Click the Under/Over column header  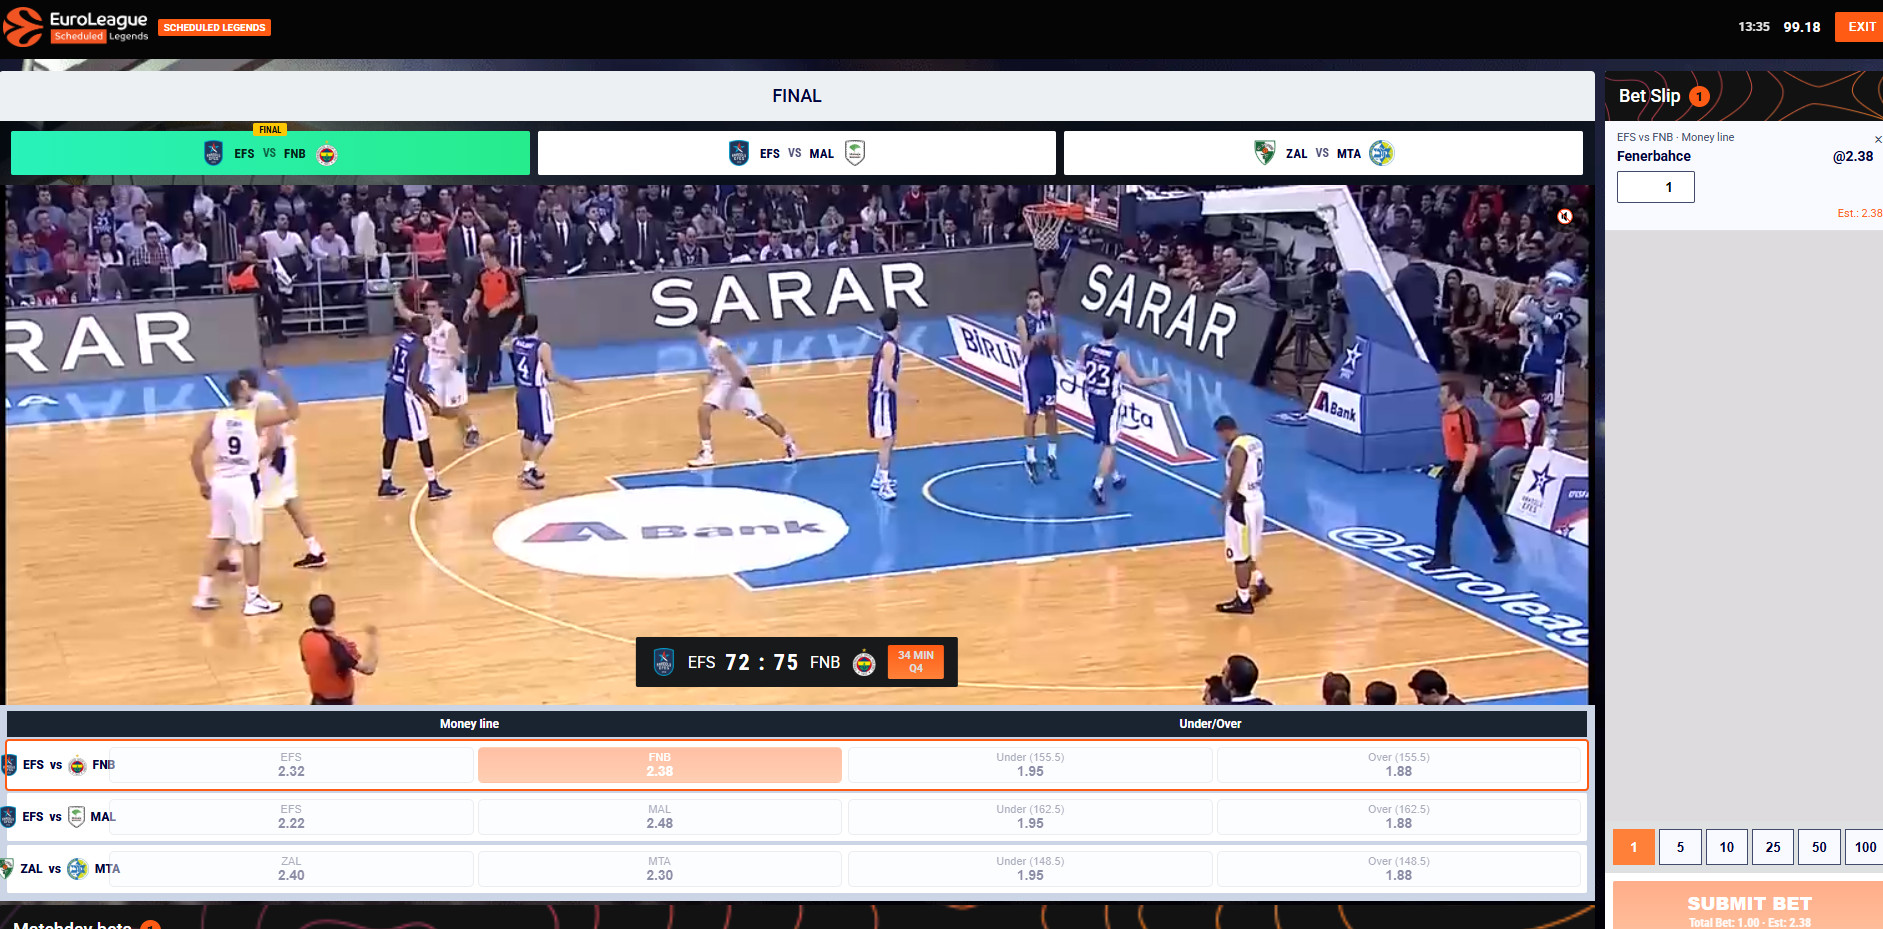1210,724
